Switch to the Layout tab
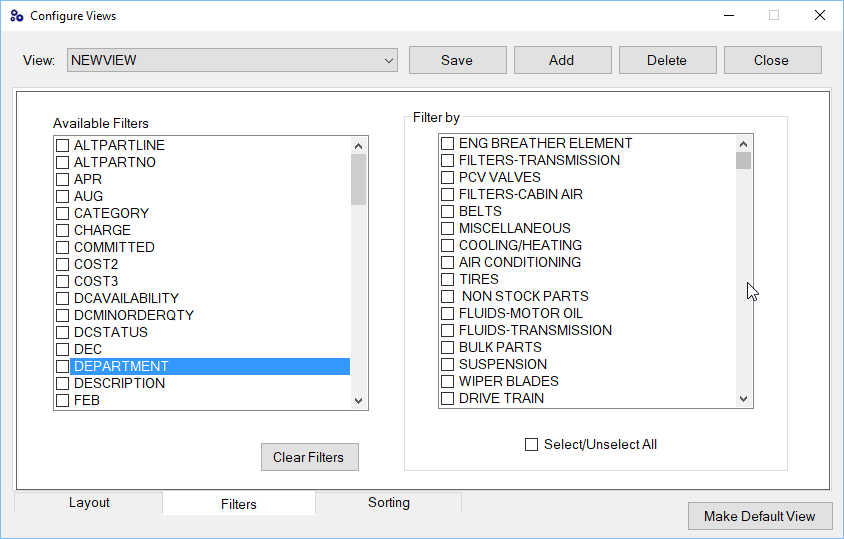844x539 pixels. point(89,502)
